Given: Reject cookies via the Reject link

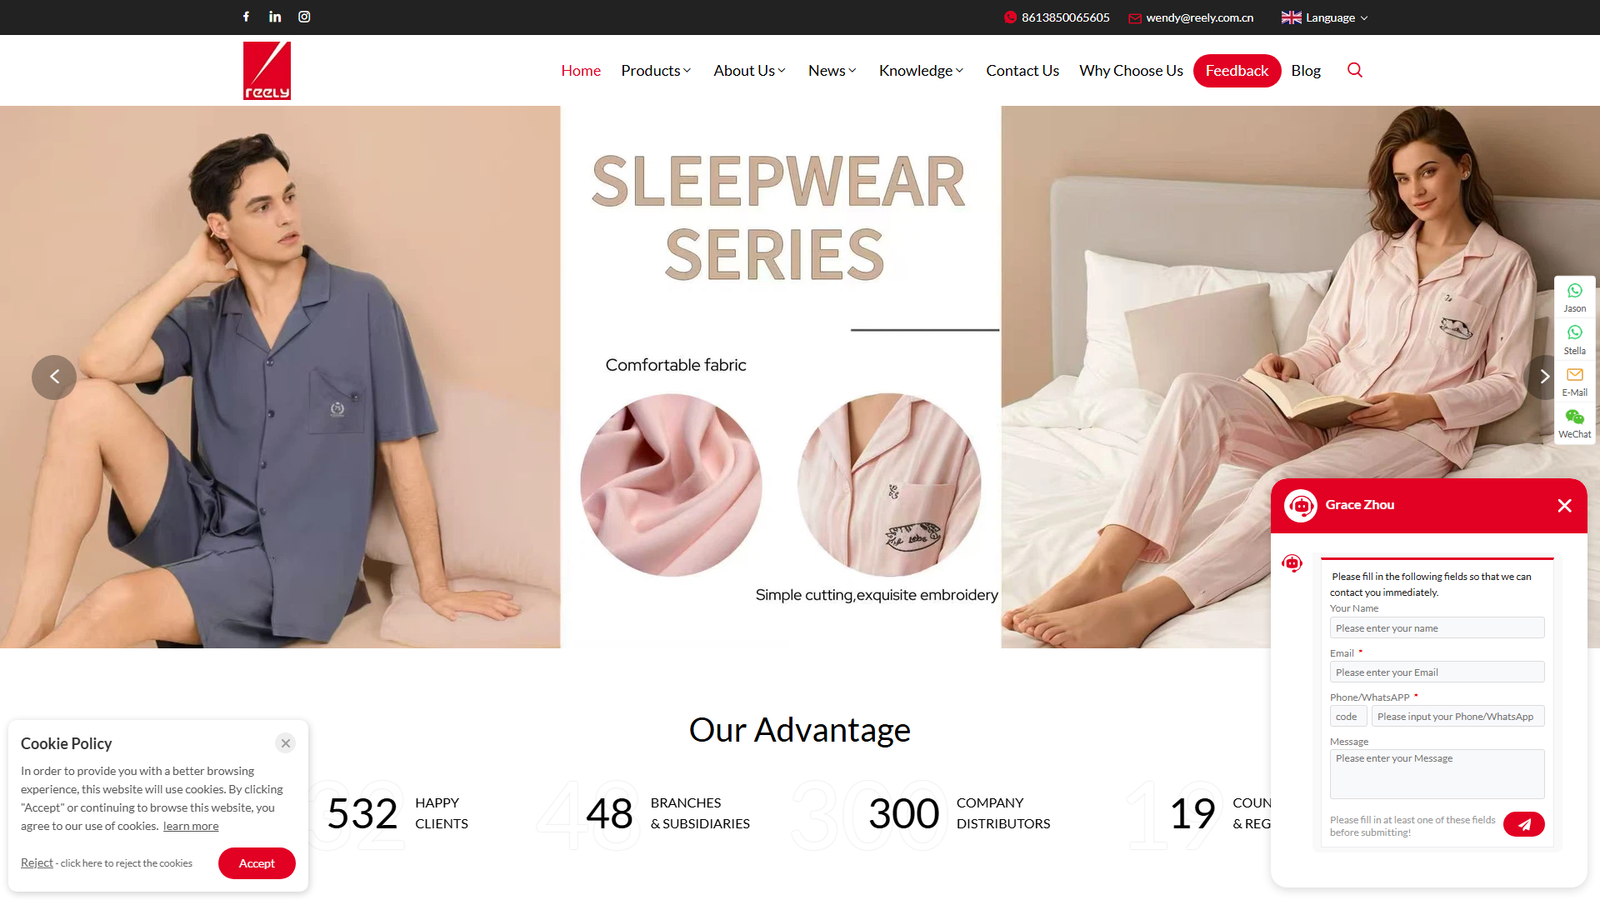Looking at the screenshot, I should click(37, 863).
